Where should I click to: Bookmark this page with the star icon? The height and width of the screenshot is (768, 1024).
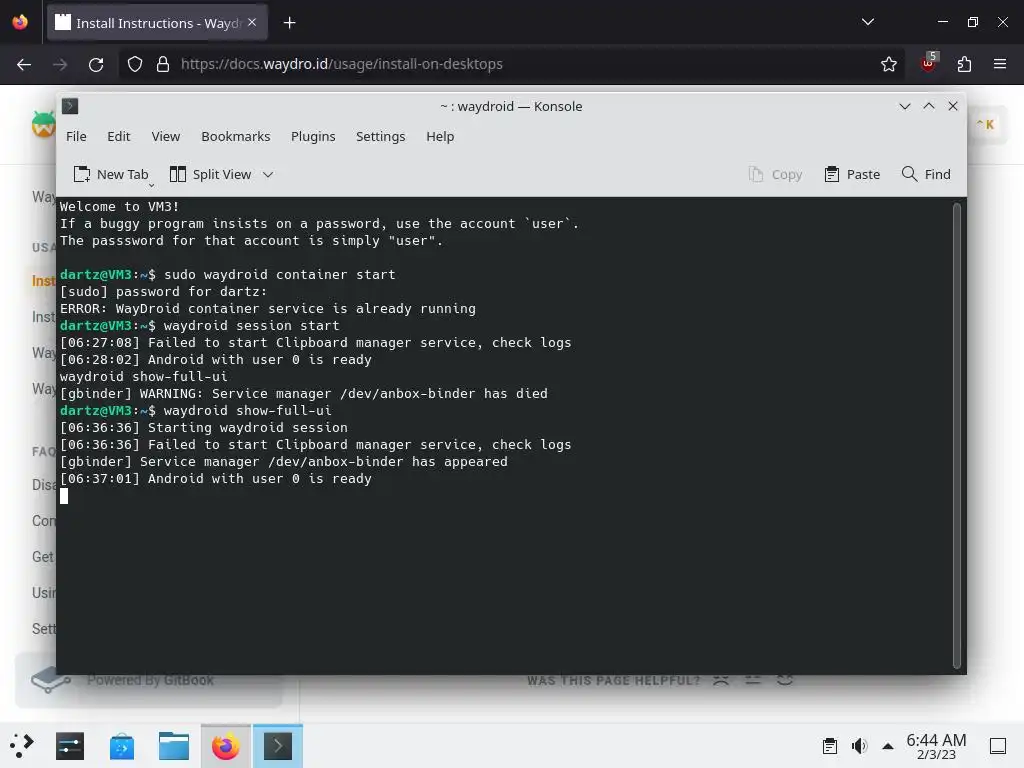point(888,64)
